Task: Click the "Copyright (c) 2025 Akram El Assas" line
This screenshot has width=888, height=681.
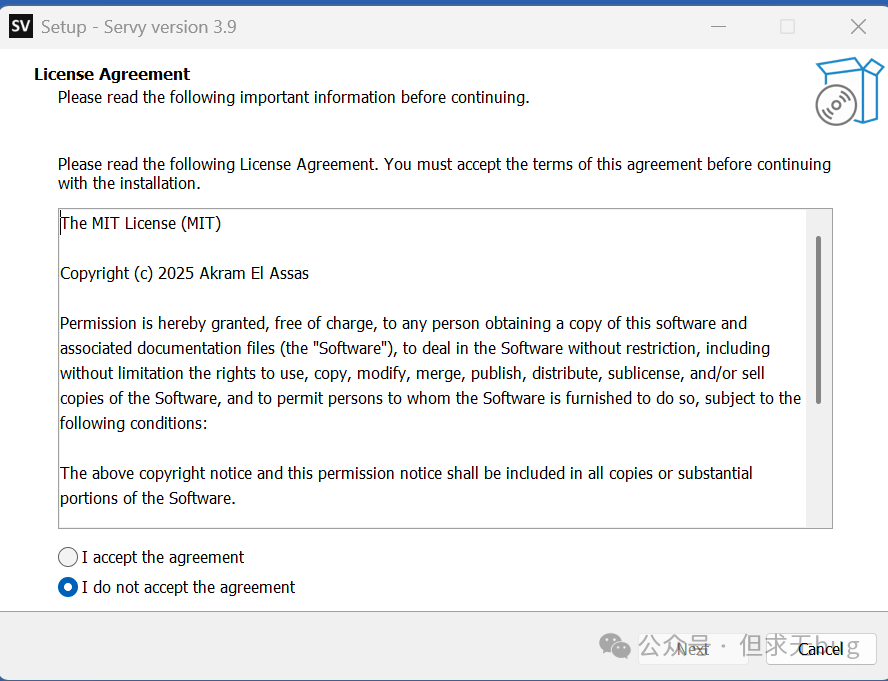Action: click(x=185, y=273)
